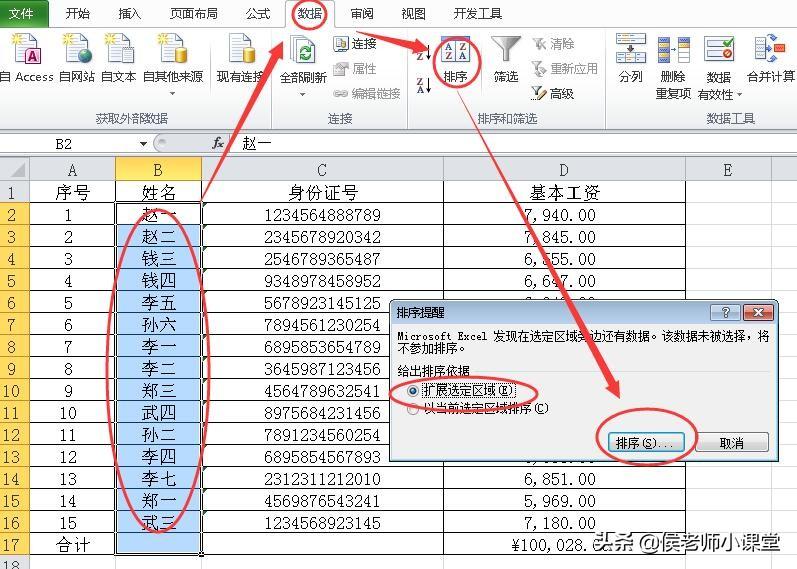Image resolution: width=797 pixels, height=569 pixels.
Task: Click name cell 孙六
Action: coord(159,324)
